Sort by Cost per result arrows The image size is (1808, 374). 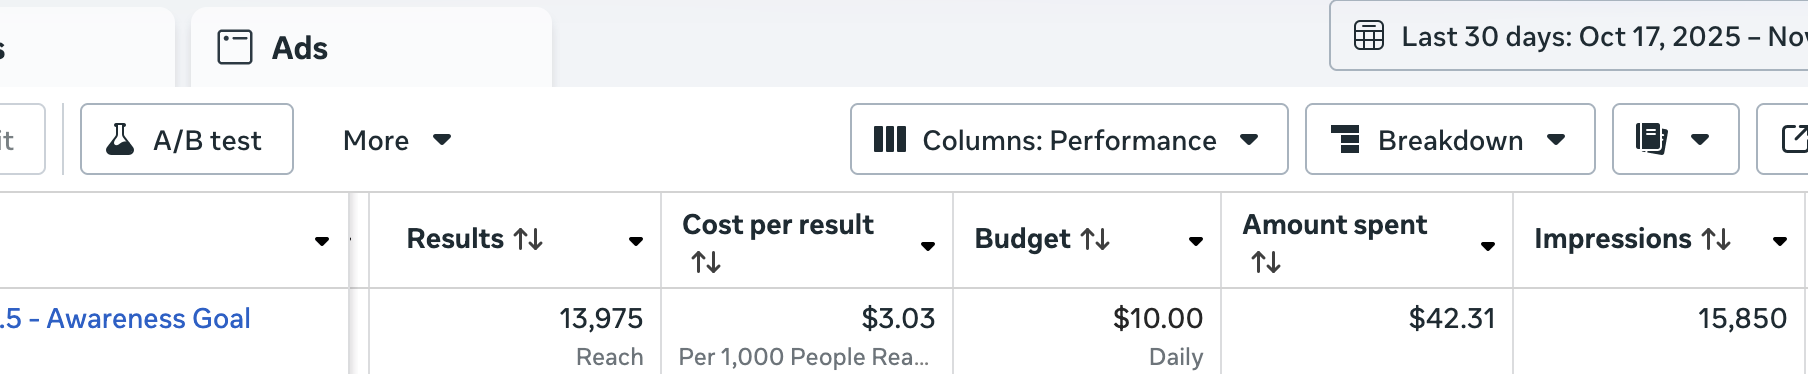click(x=706, y=262)
